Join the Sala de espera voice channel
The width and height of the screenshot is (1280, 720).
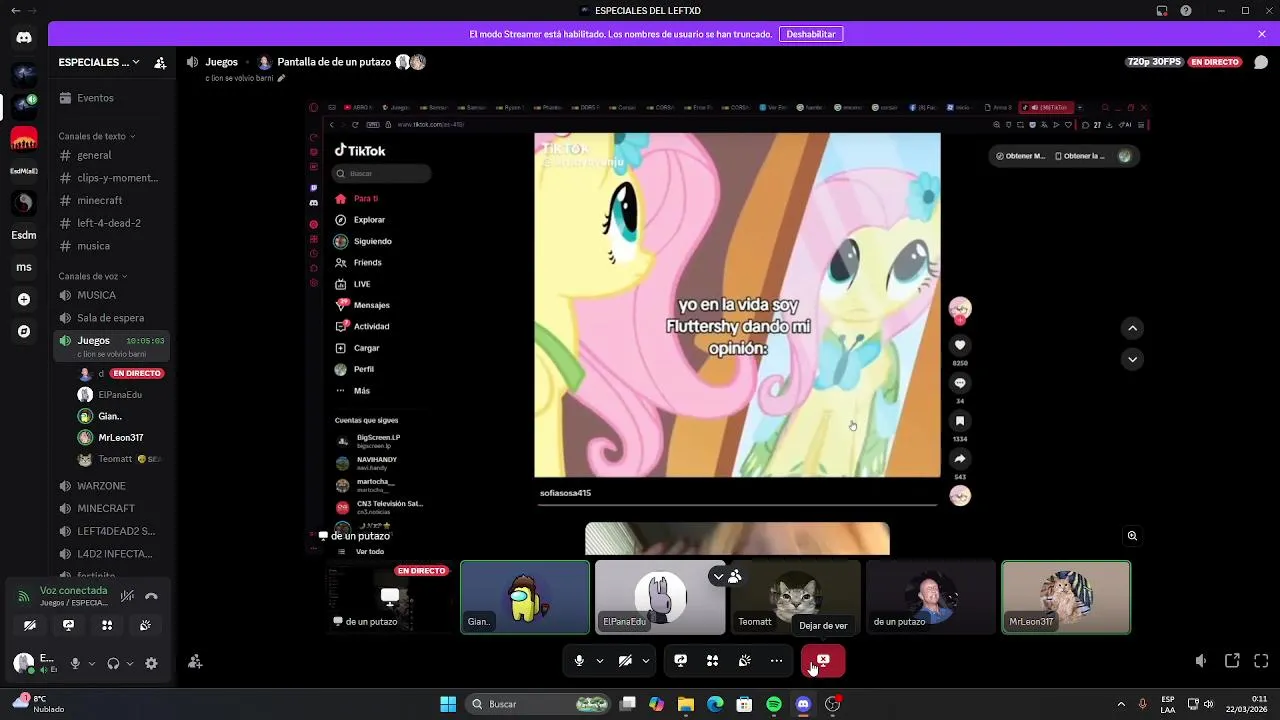tap(110, 318)
